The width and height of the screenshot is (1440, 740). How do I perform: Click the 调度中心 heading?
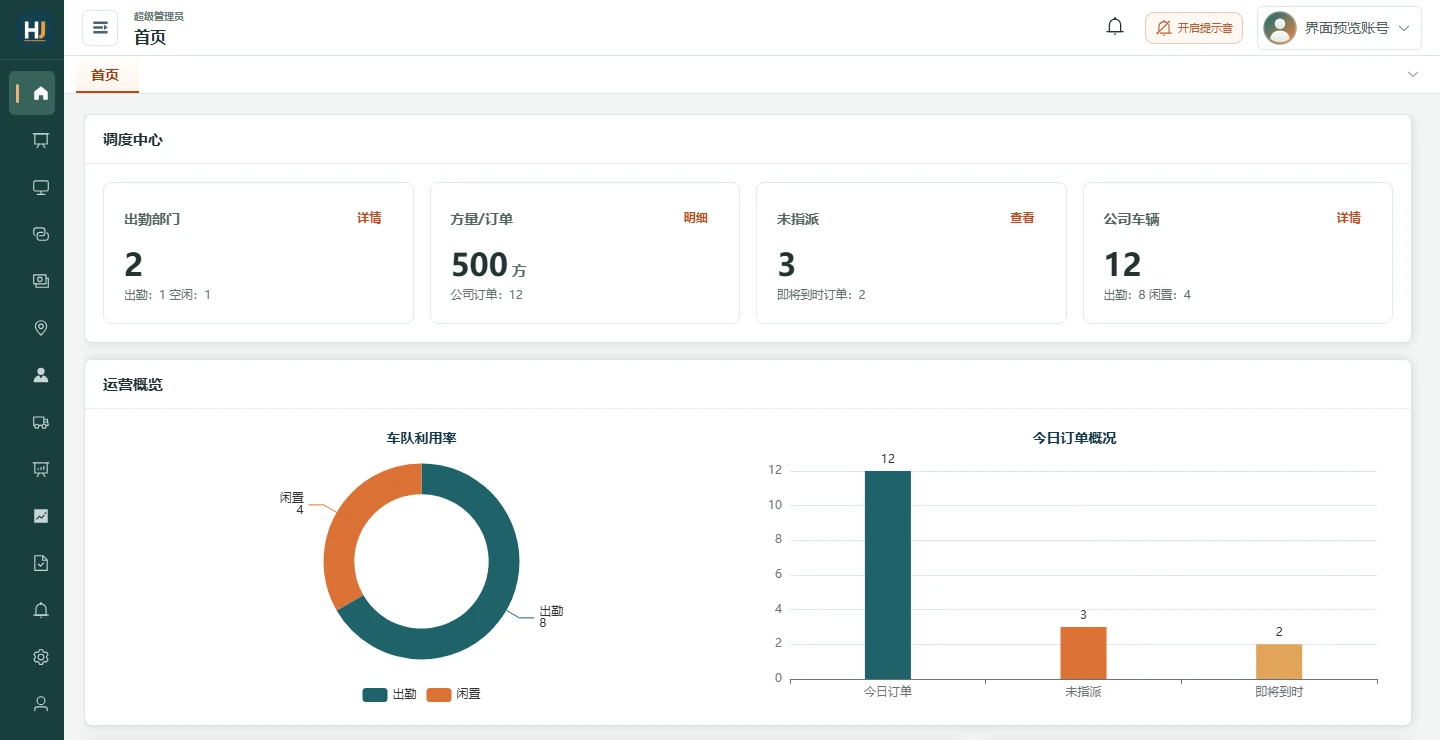coord(133,140)
